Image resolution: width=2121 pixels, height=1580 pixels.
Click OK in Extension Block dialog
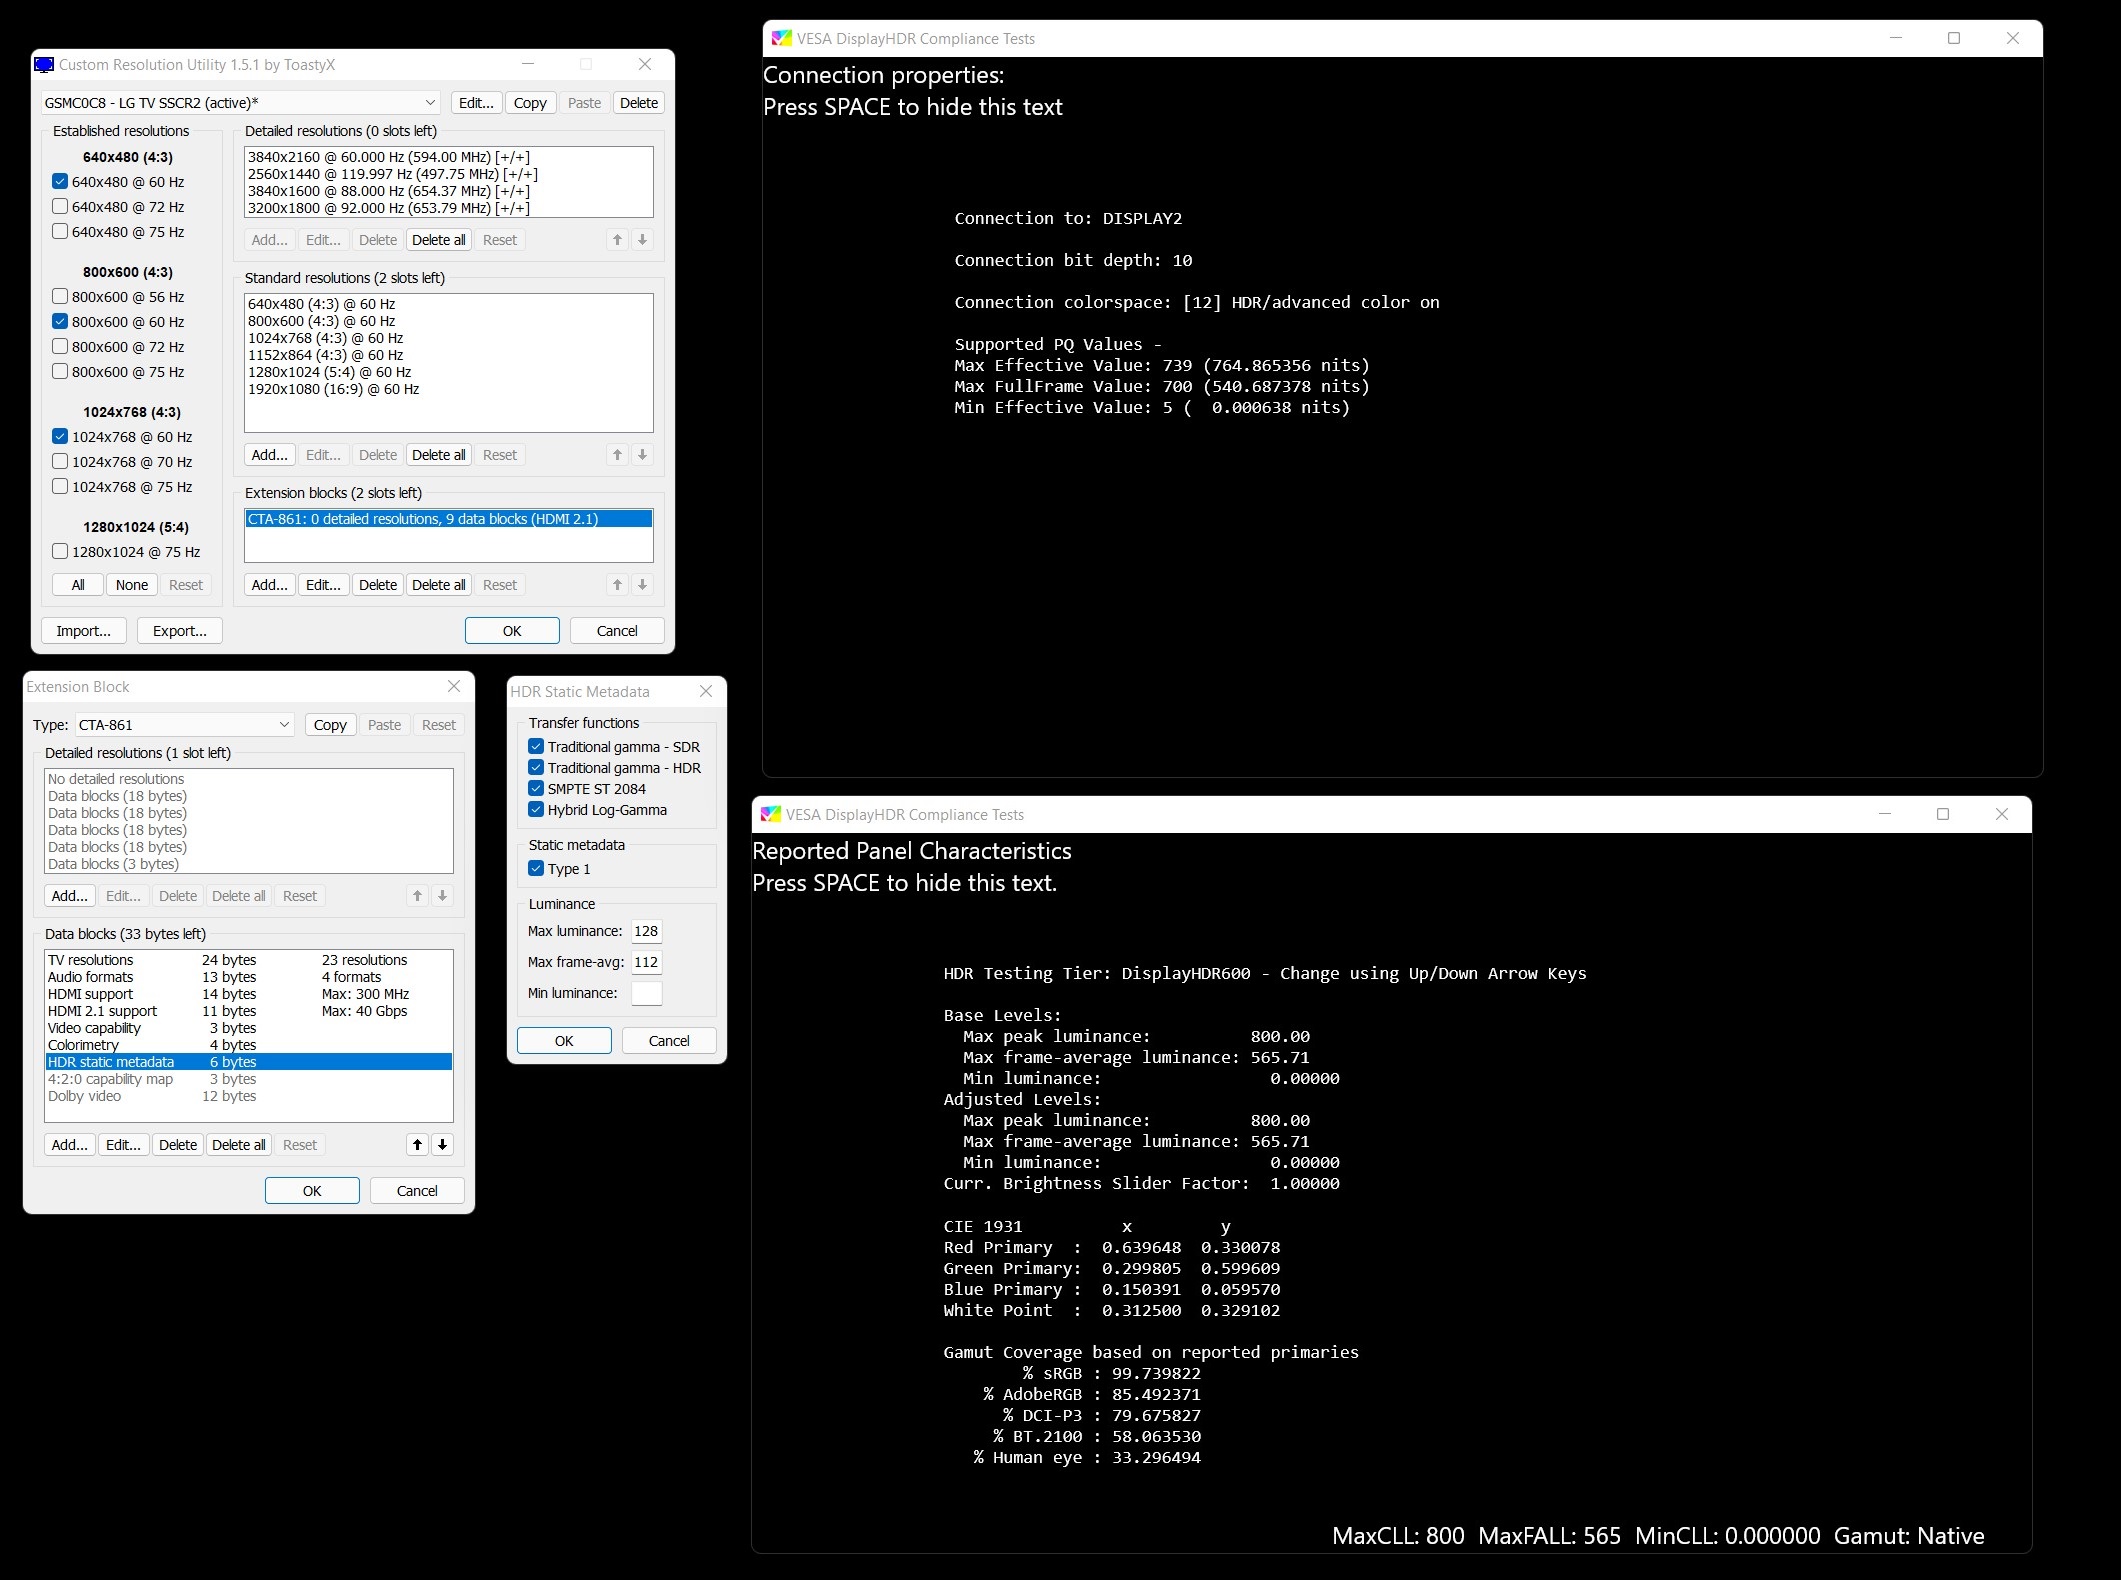click(312, 1191)
